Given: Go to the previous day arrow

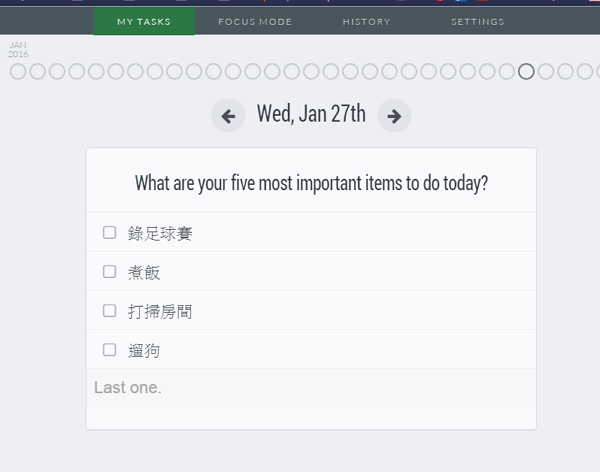Looking at the screenshot, I should 228,116.
